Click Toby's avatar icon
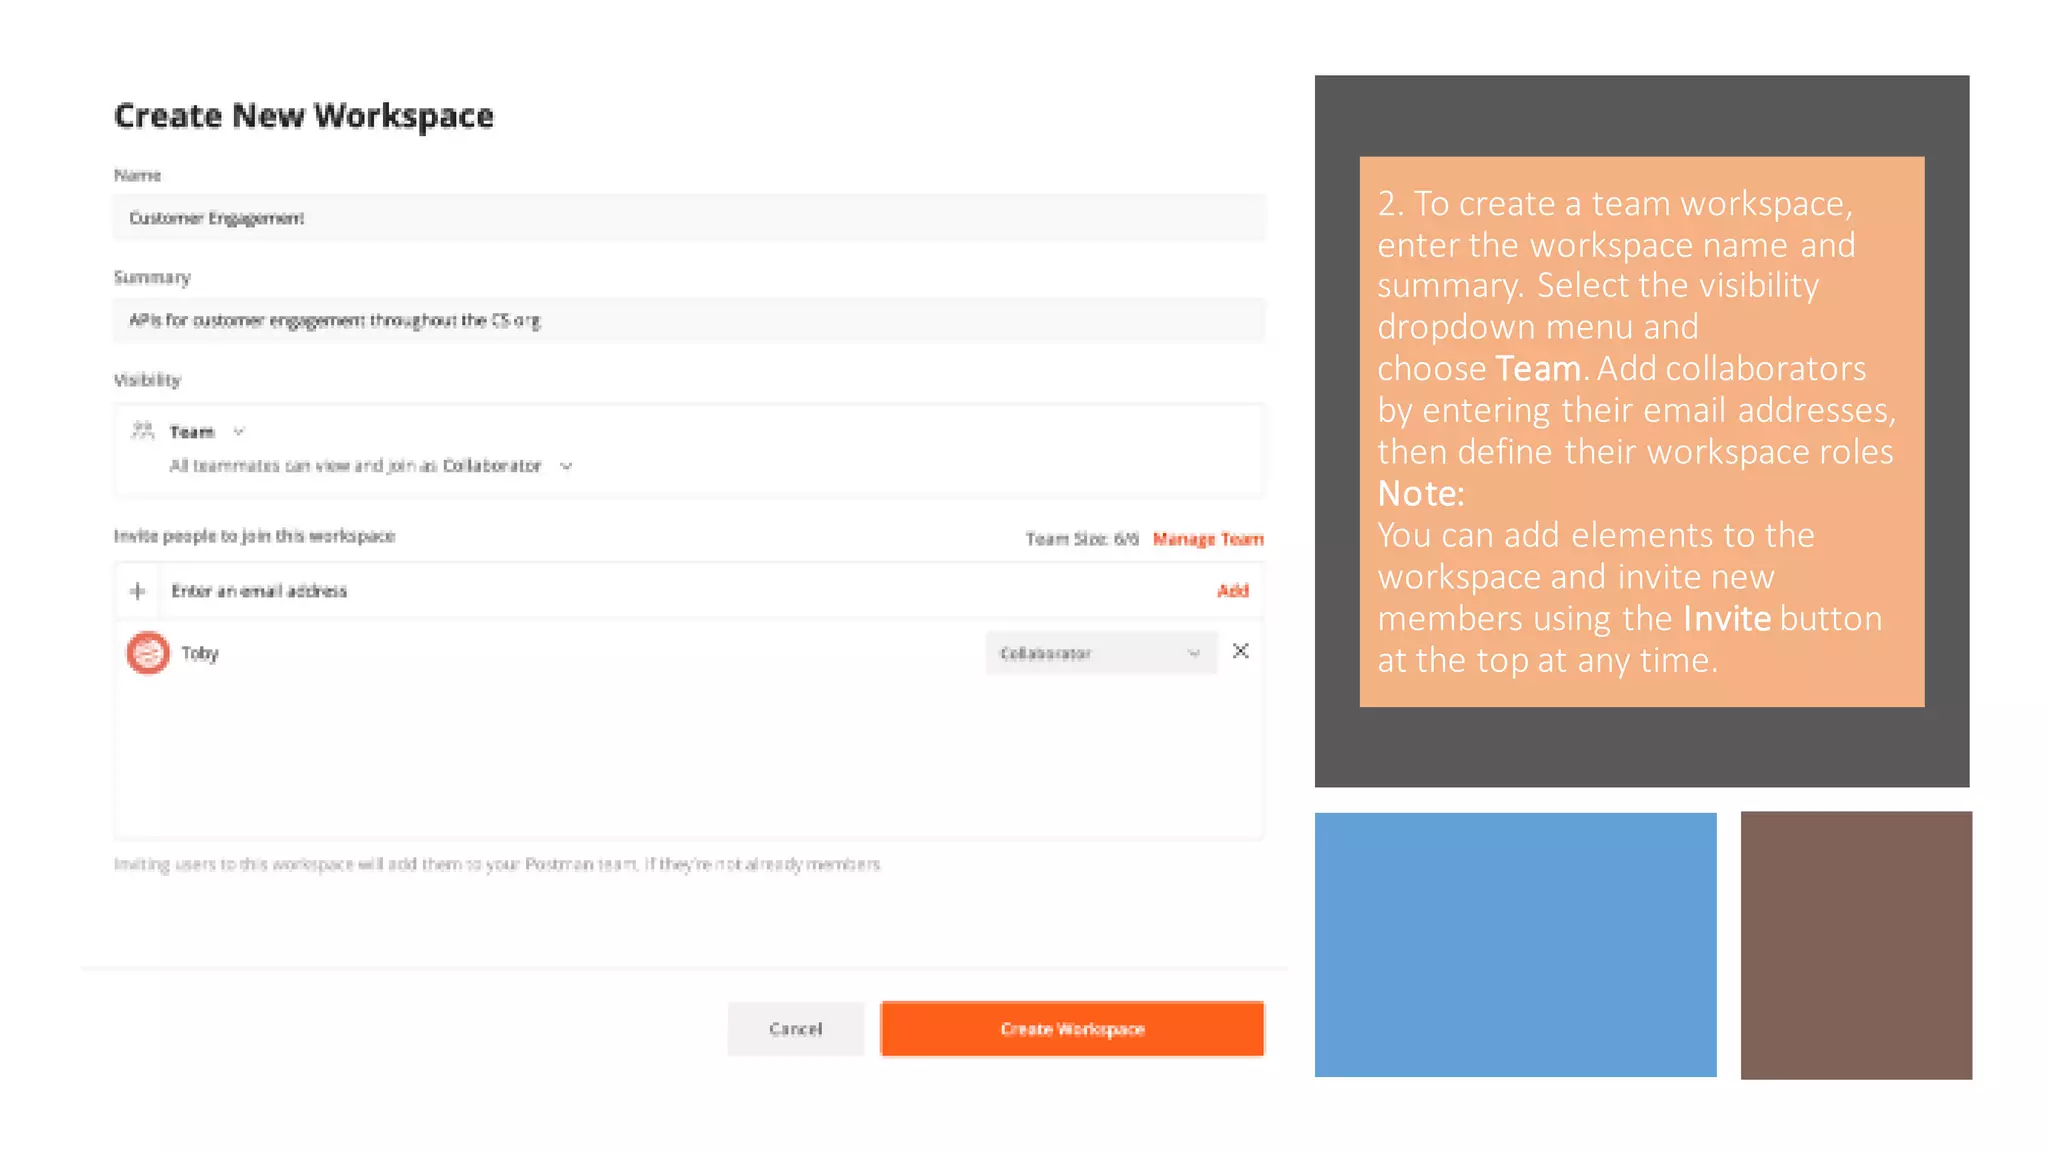 click(148, 653)
